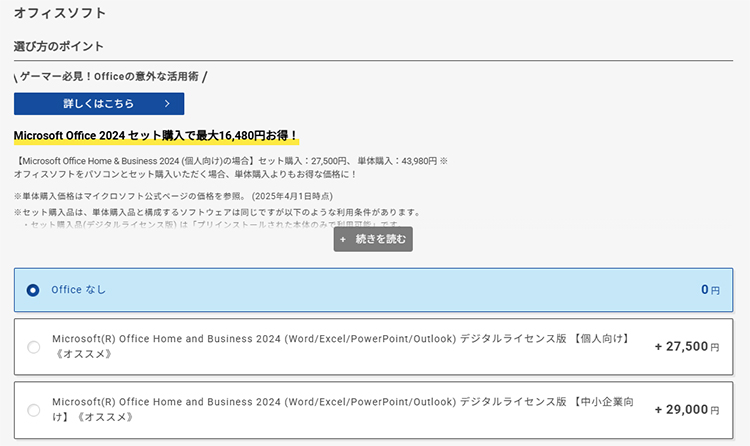Click the + 27,500円 price
This screenshot has height=446, width=750.
click(x=686, y=347)
